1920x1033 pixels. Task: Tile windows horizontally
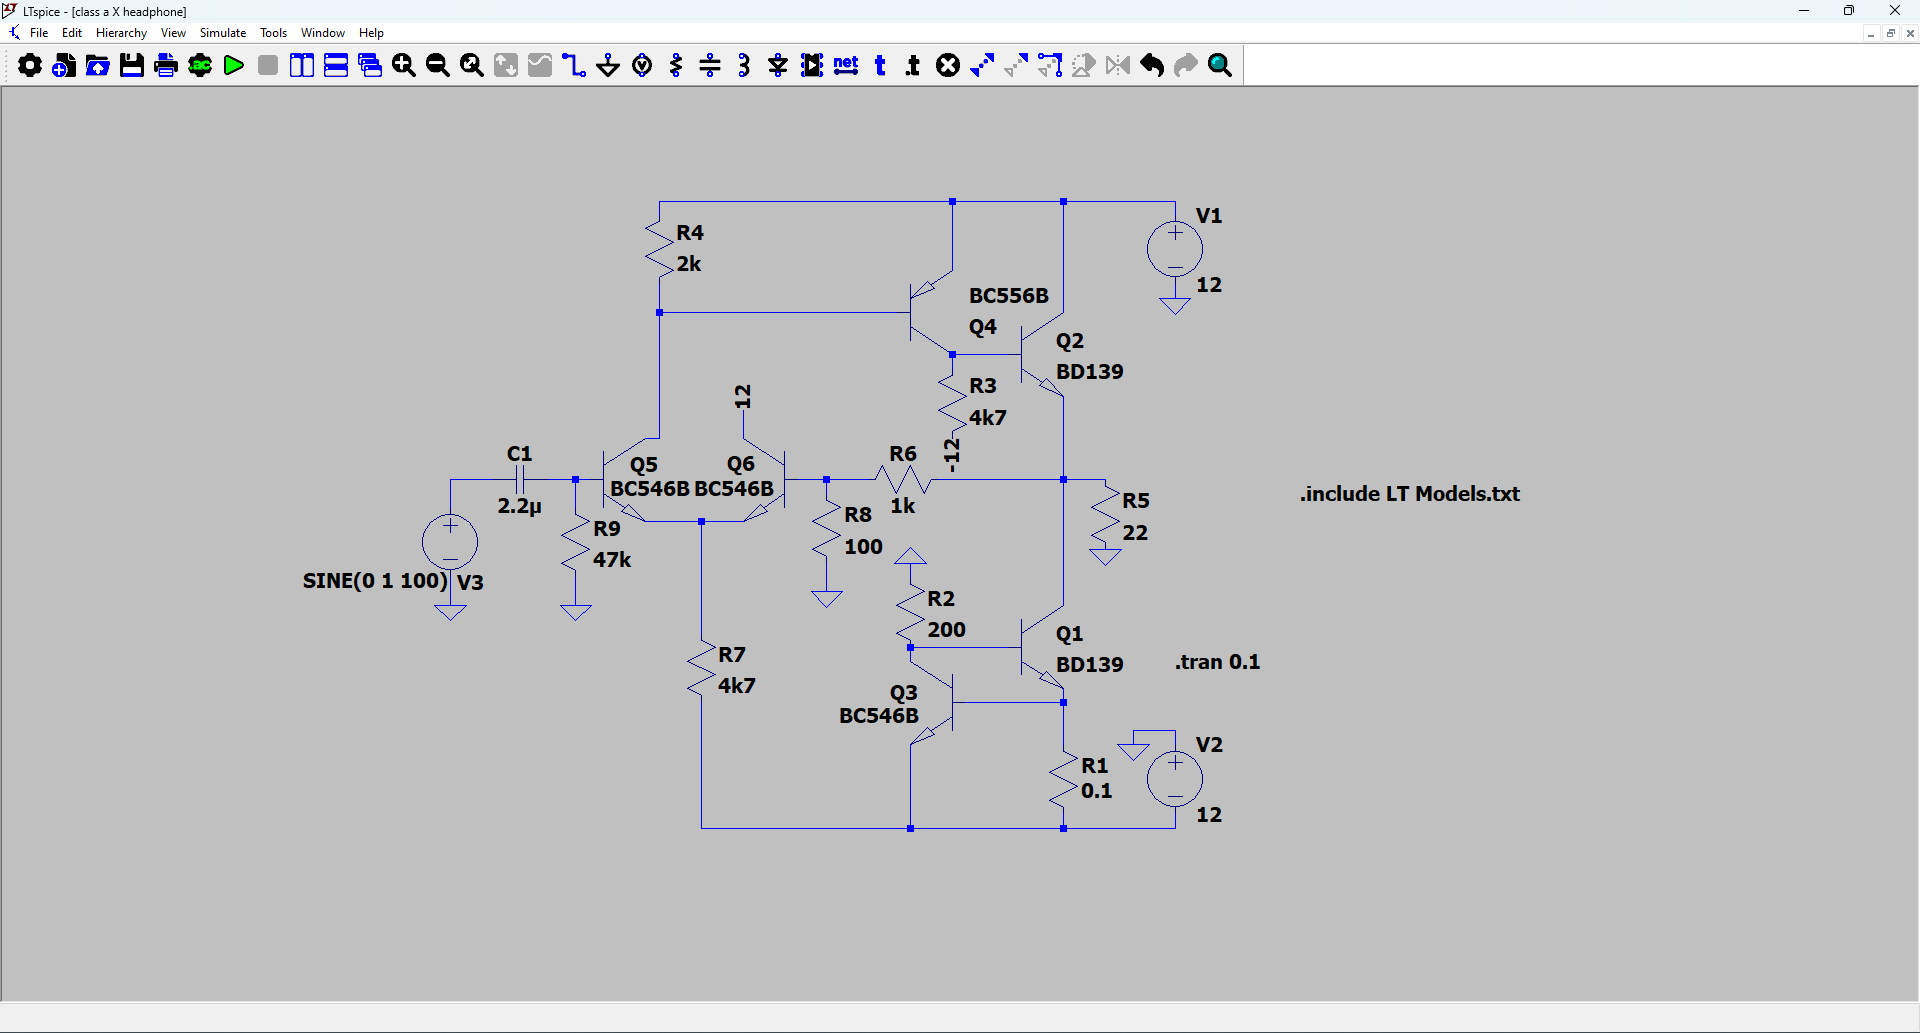point(336,66)
